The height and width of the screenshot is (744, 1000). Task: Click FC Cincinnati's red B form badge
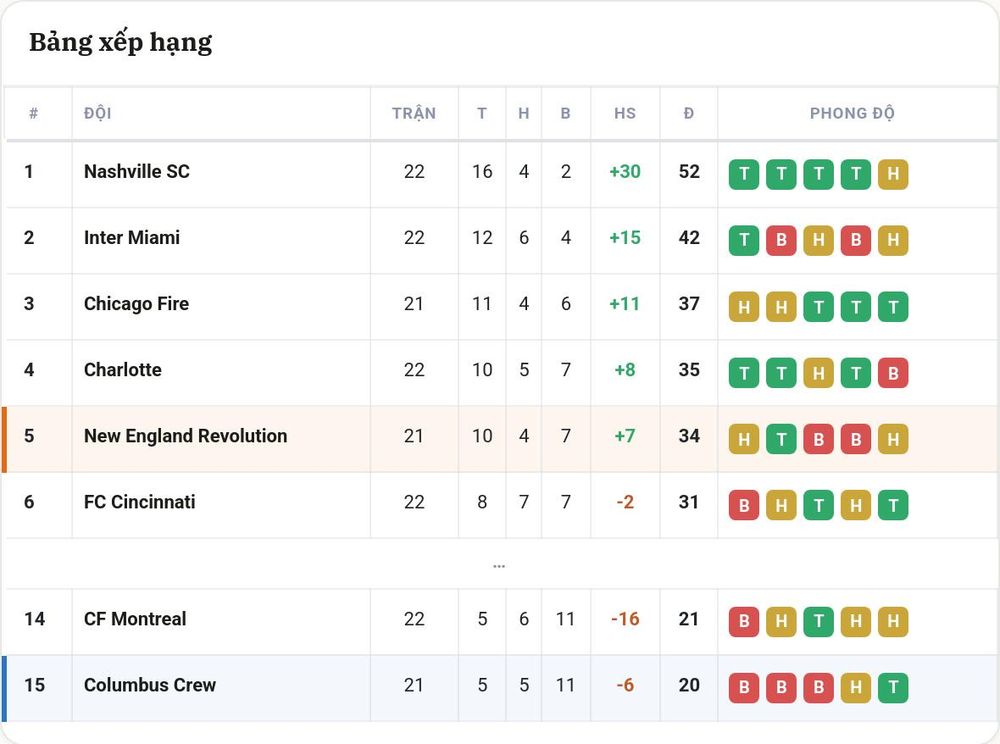coord(744,506)
